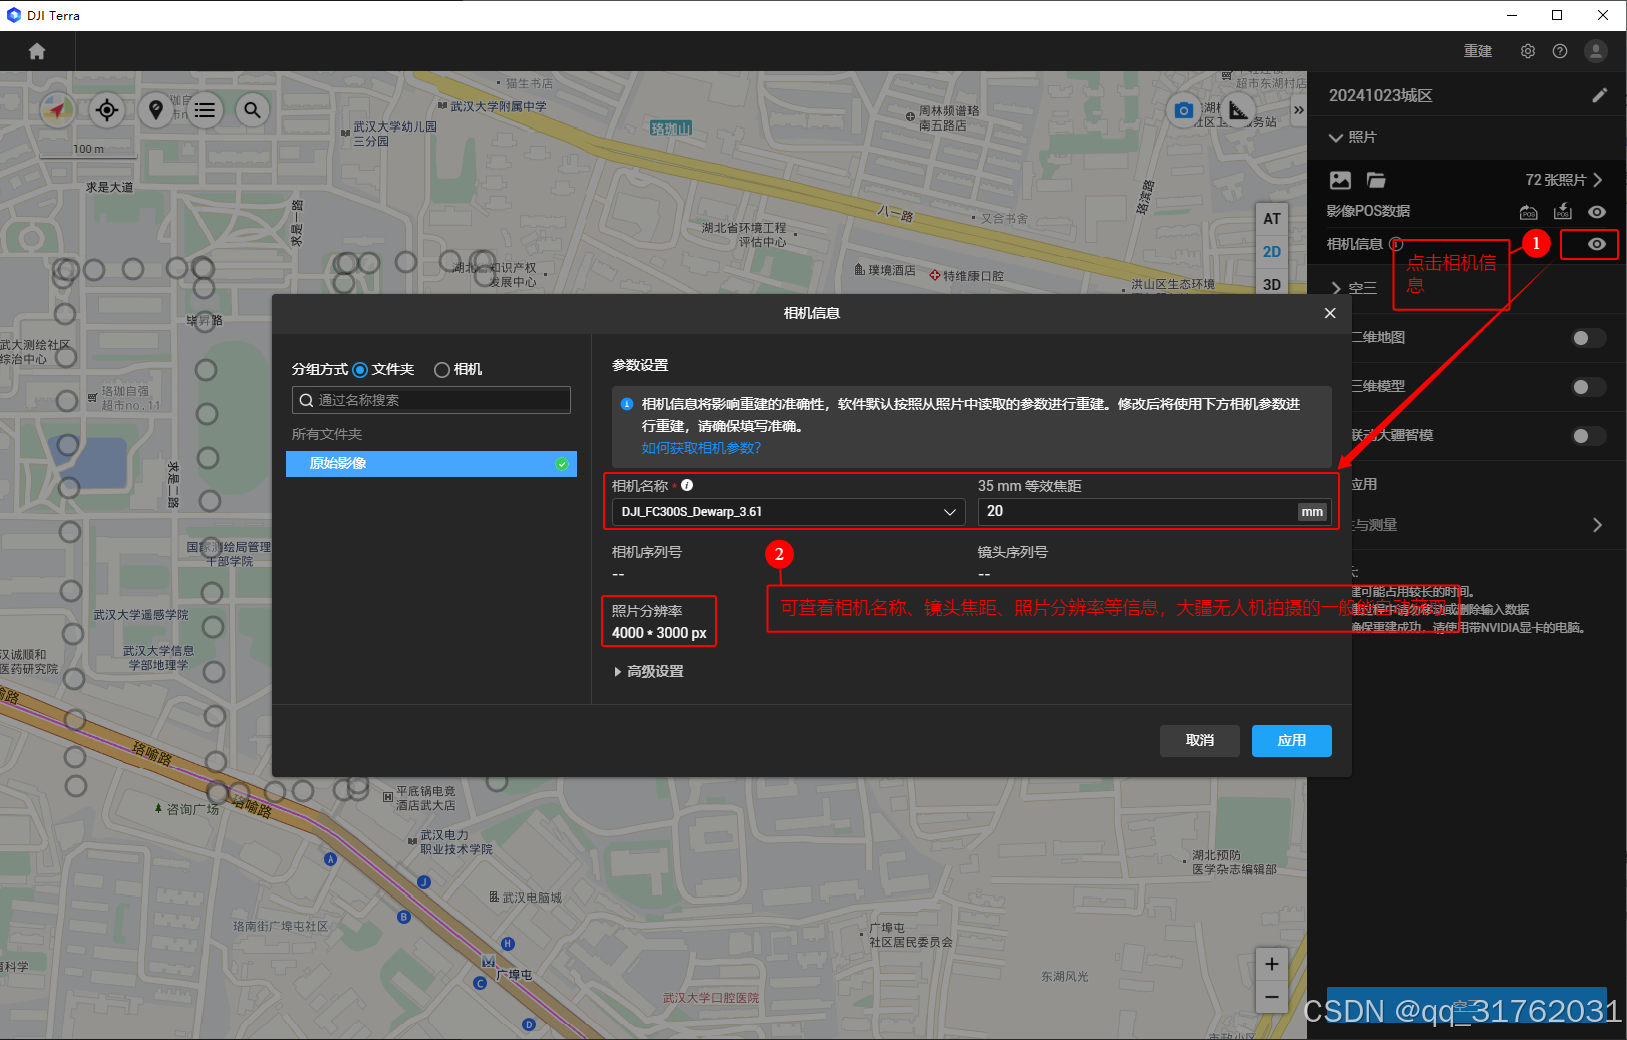Select the 文件夹 grouping radio button
Viewport: 1627px width, 1040px height.
(x=360, y=370)
